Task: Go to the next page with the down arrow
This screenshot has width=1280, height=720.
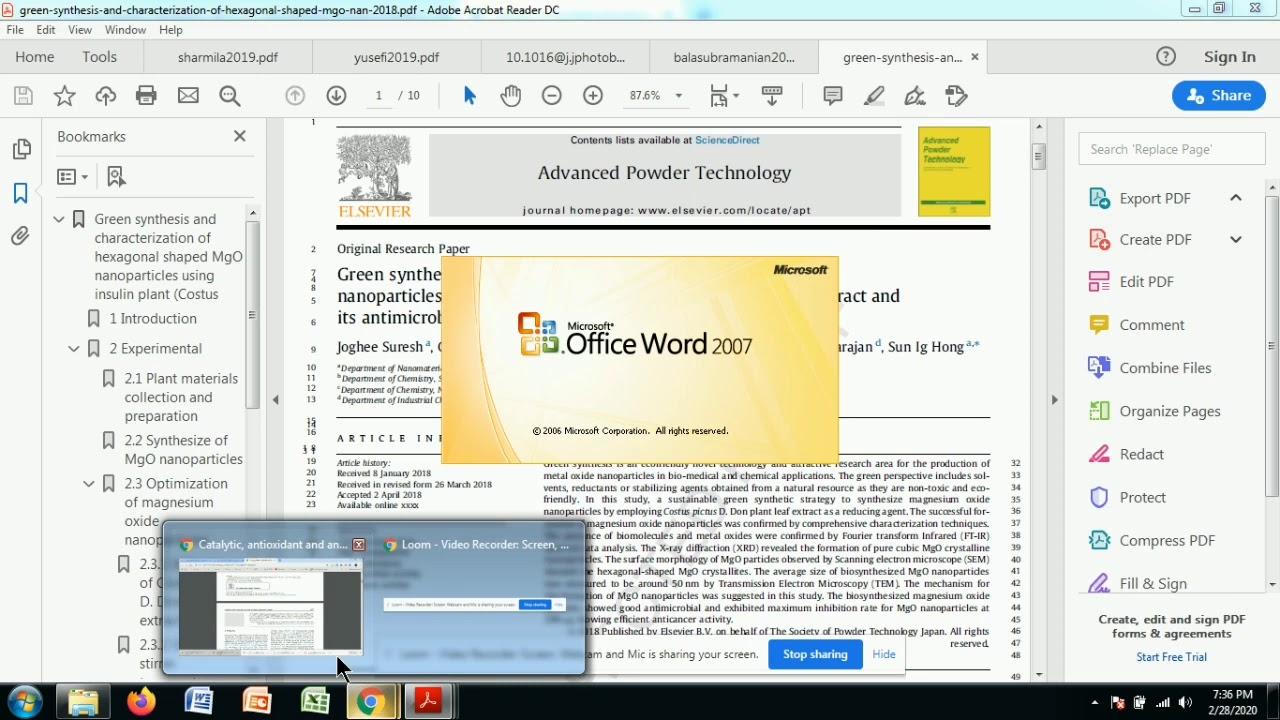Action: click(x=336, y=96)
